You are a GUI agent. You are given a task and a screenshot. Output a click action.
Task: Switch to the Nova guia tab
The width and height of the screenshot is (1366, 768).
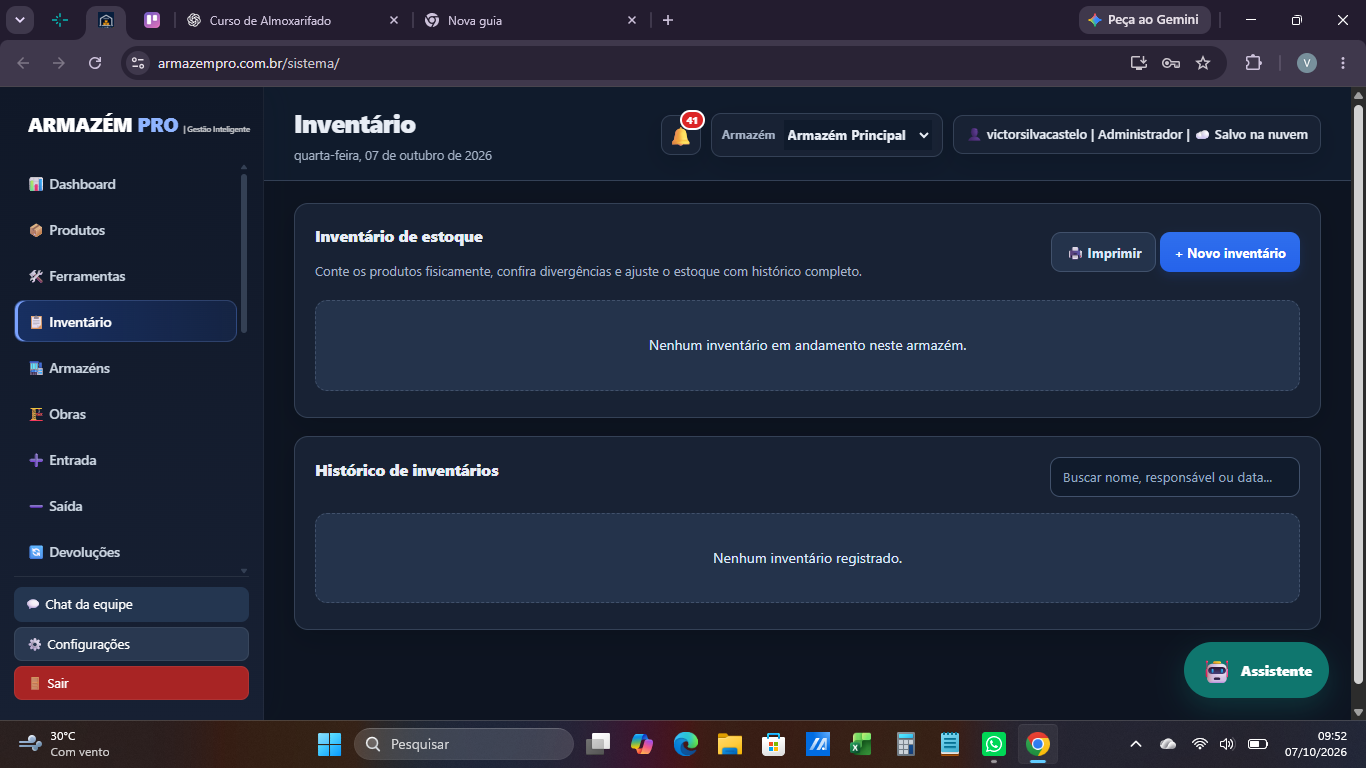(529, 20)
